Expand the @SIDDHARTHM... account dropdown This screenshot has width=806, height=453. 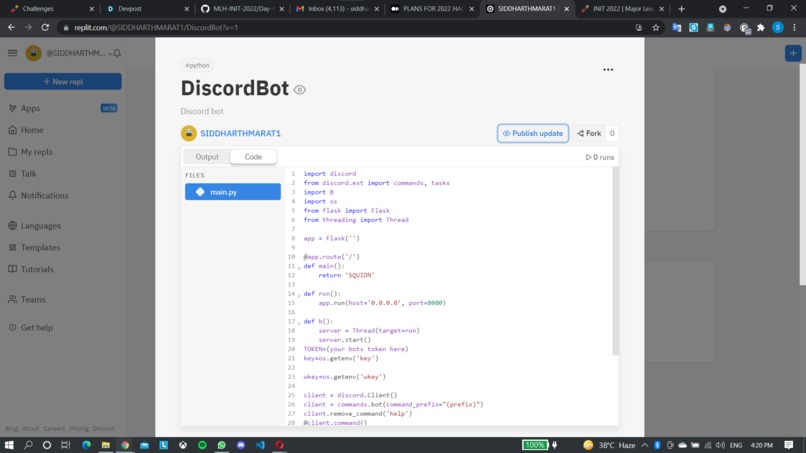(110, 53)
